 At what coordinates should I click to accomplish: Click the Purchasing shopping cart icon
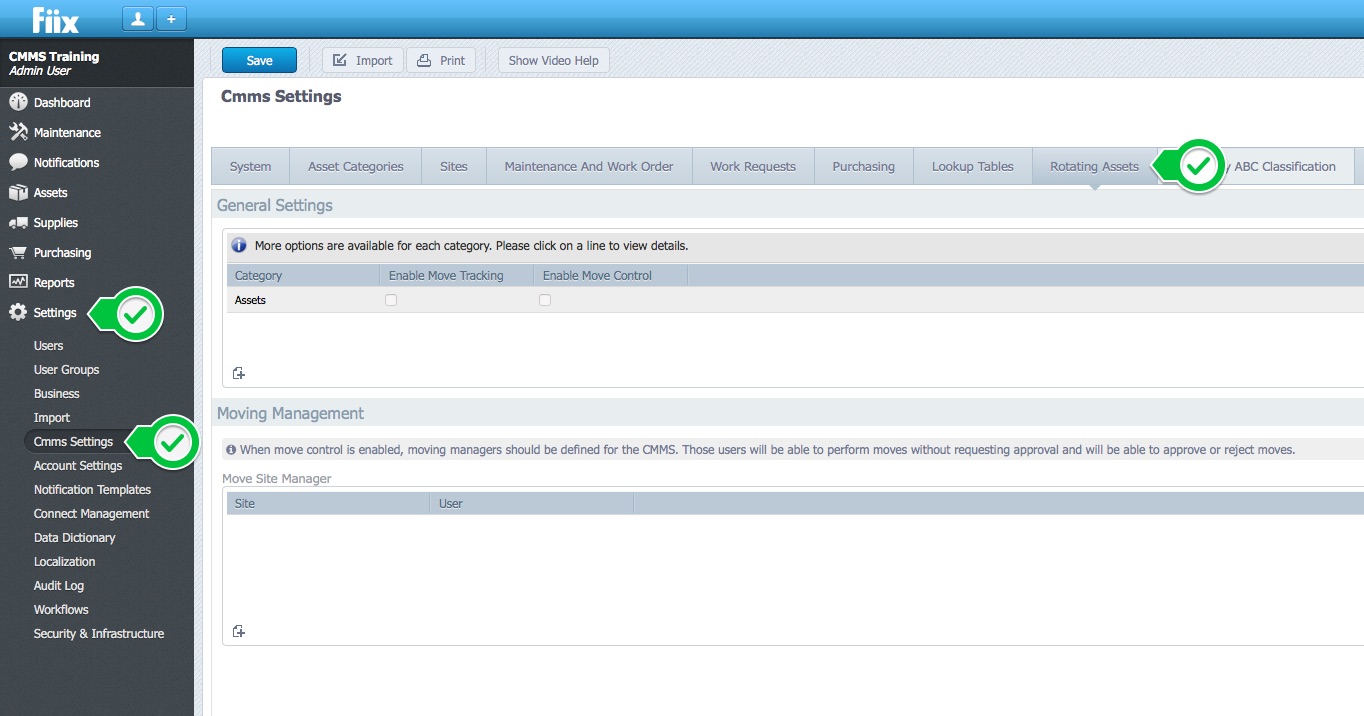pyautogui.click(x=18, y=252)
